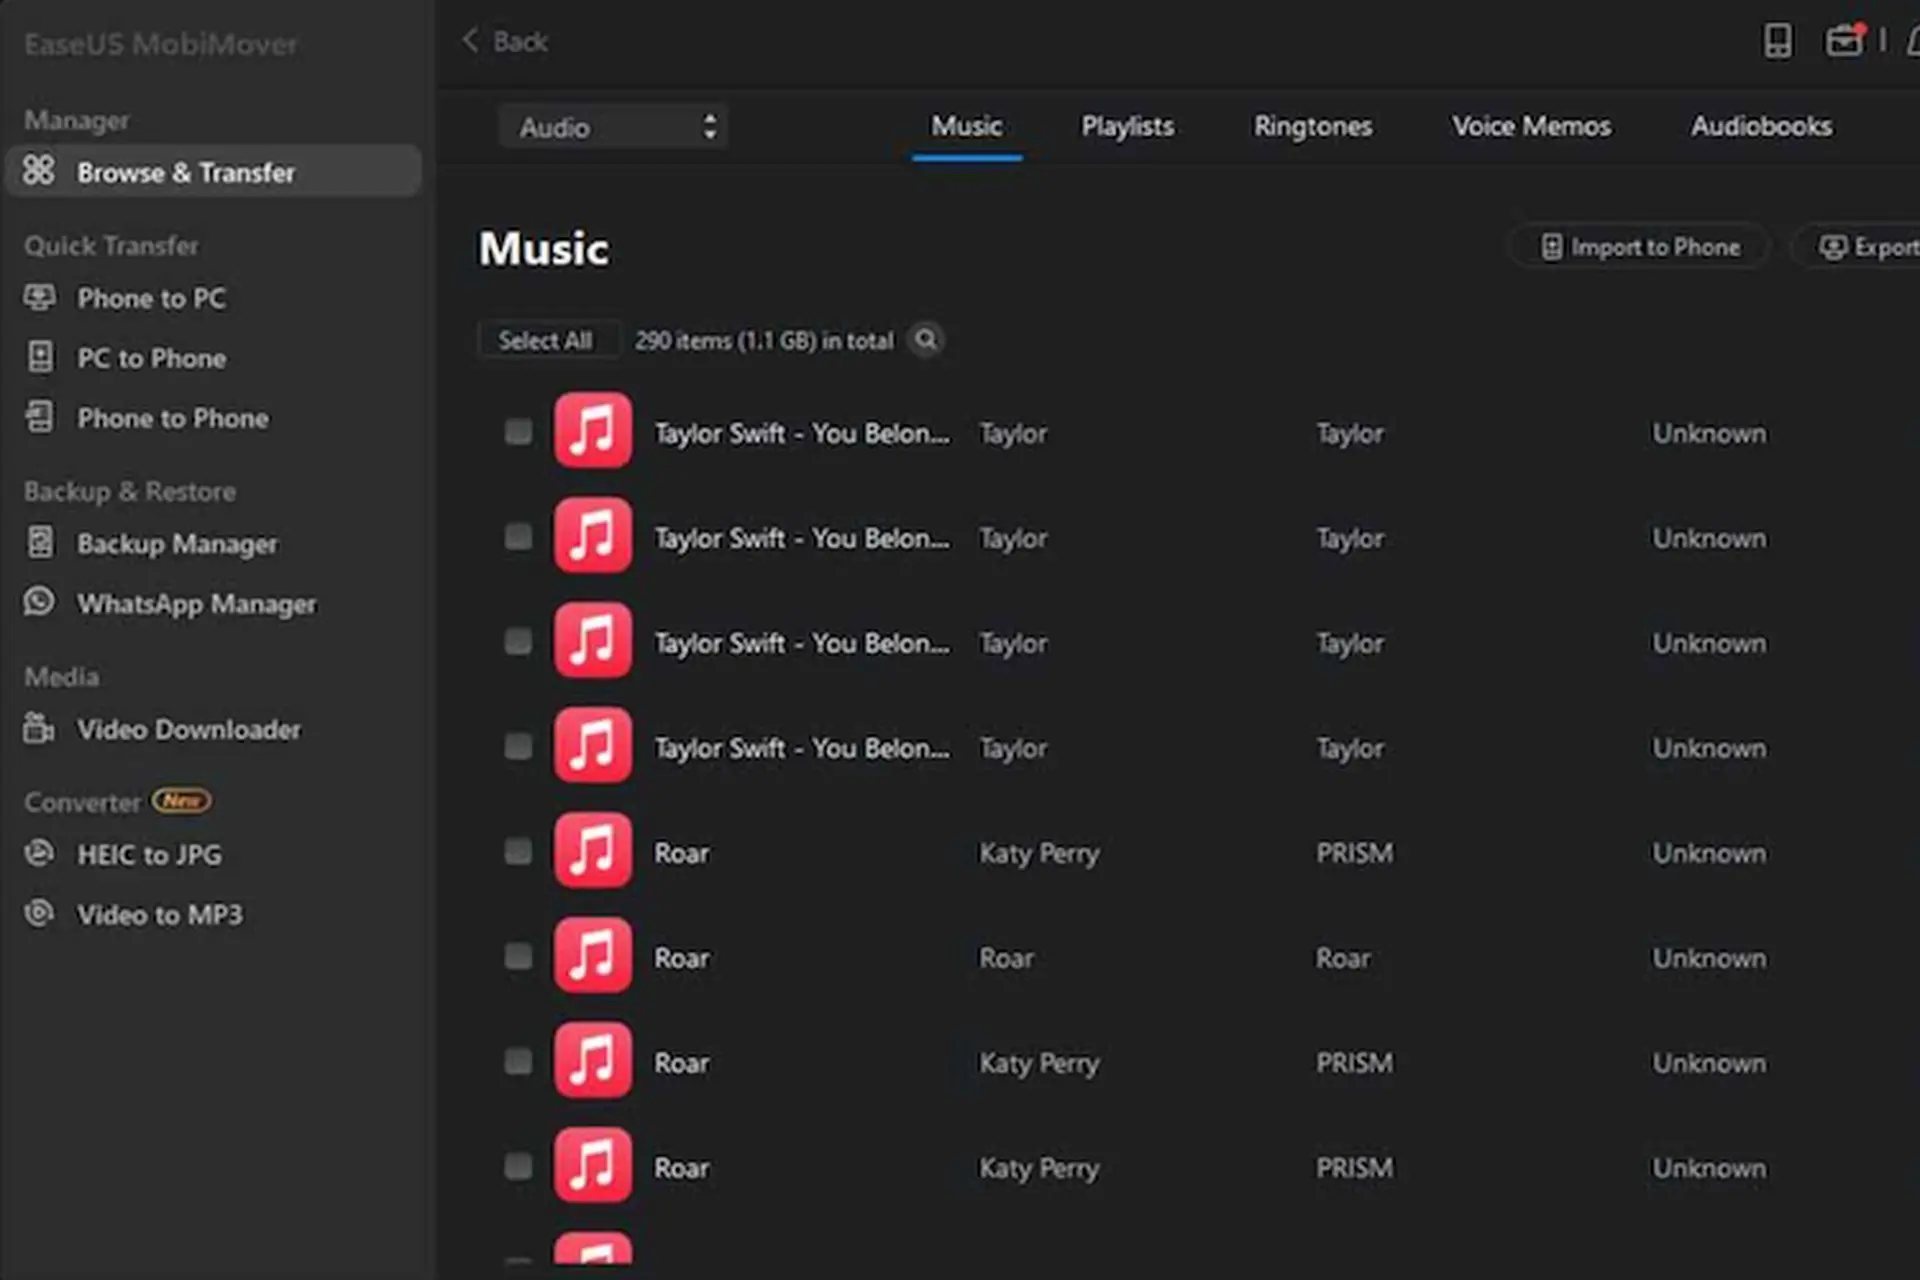Click music icon of Roar with artist Roar

[593, 955]
